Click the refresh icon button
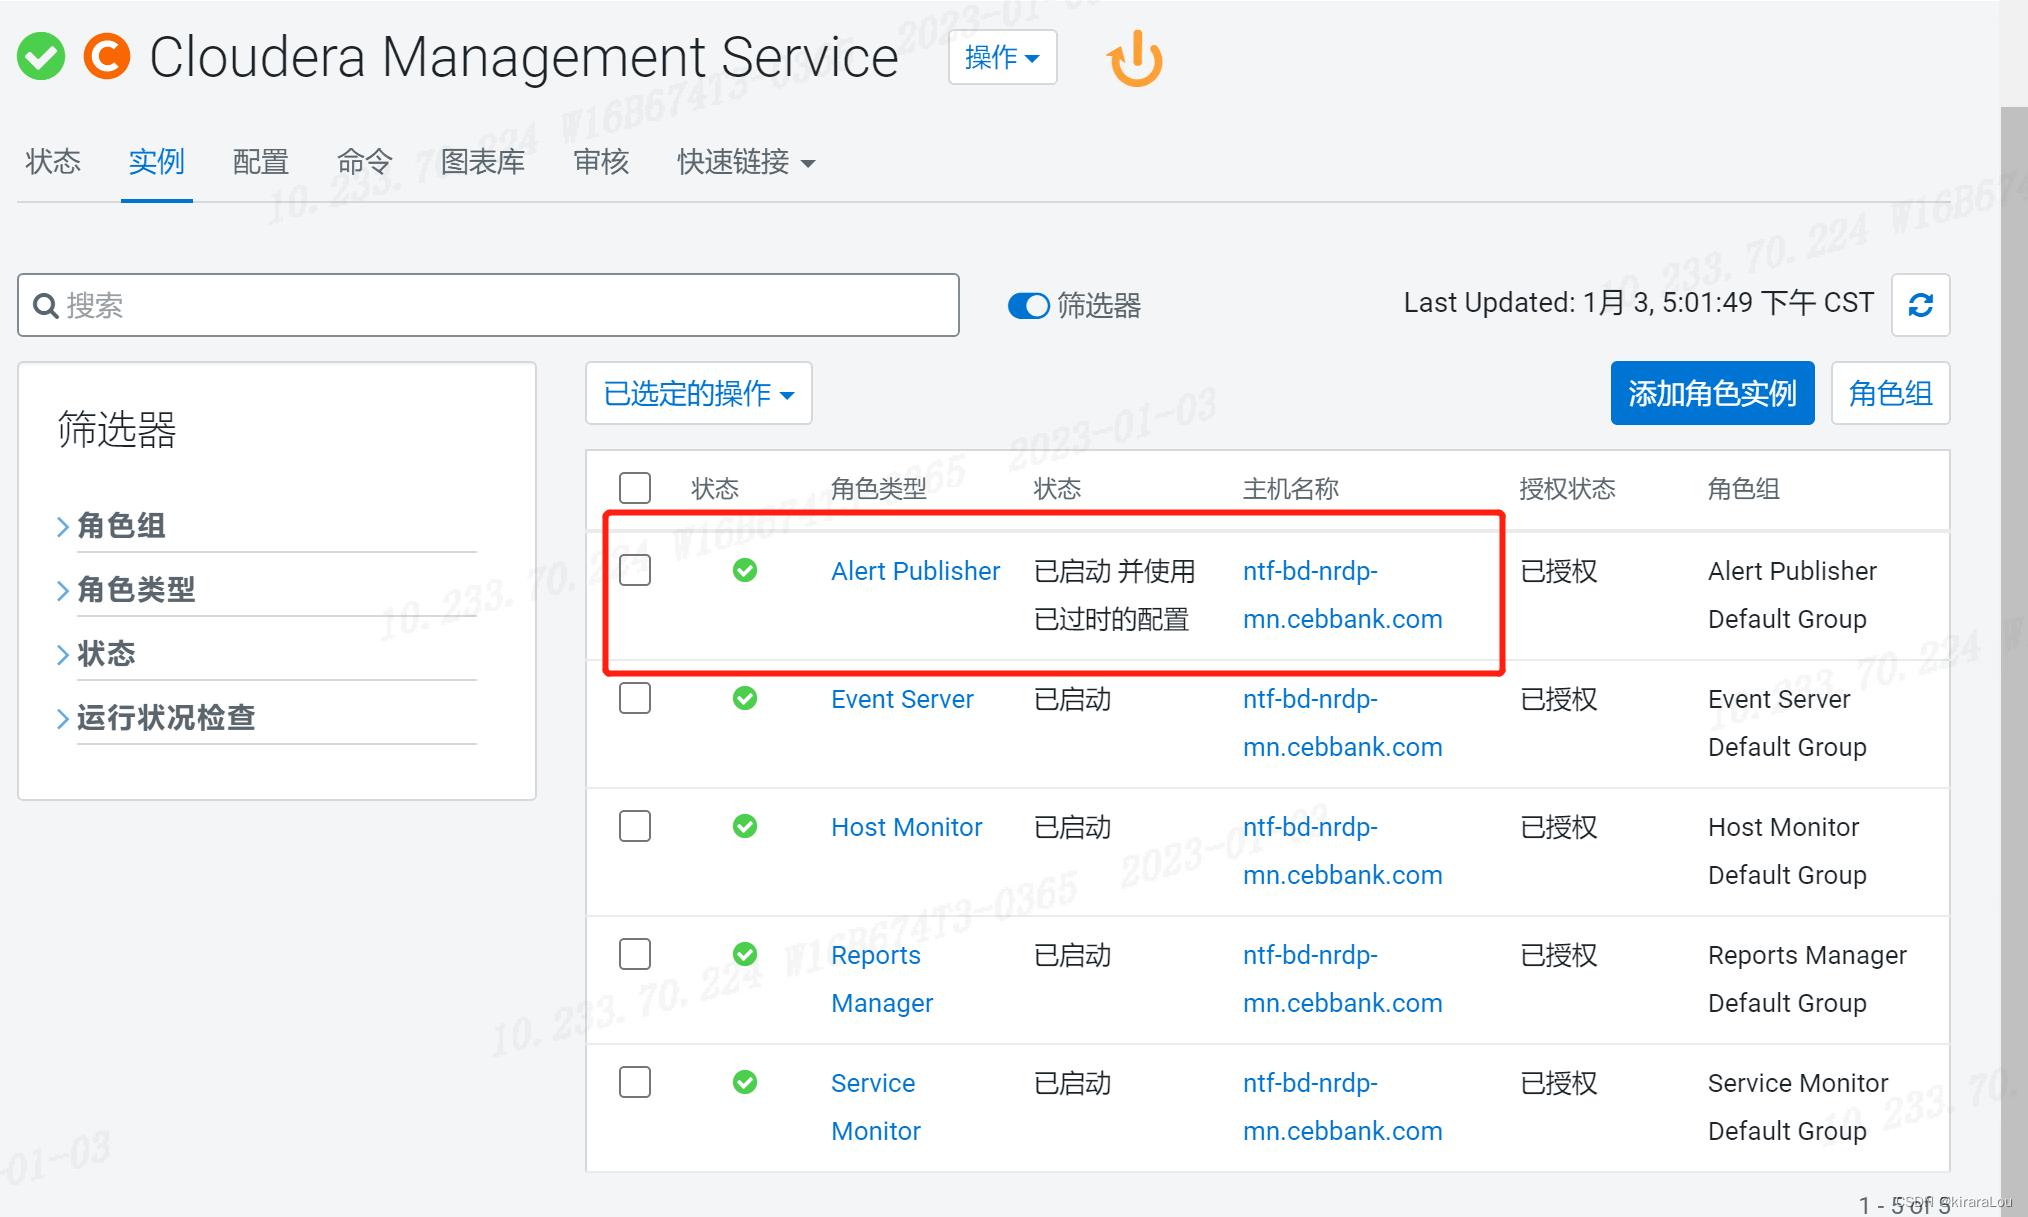 1920,305
